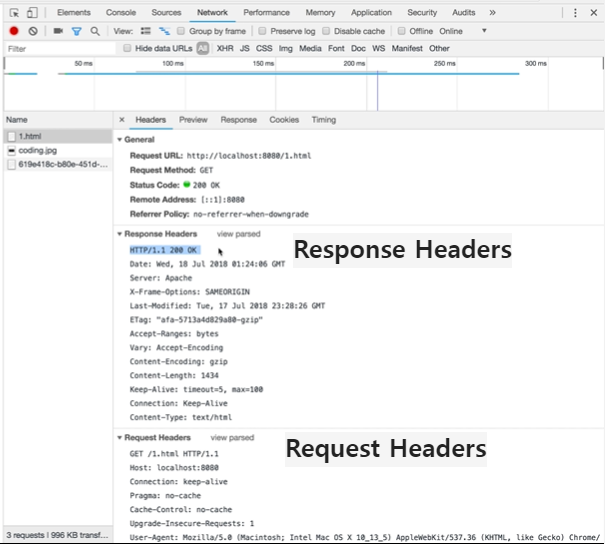The width and height of the screenshot is (605, 544).
Task: Select the Headers detail tab
Action: [150, 120]
